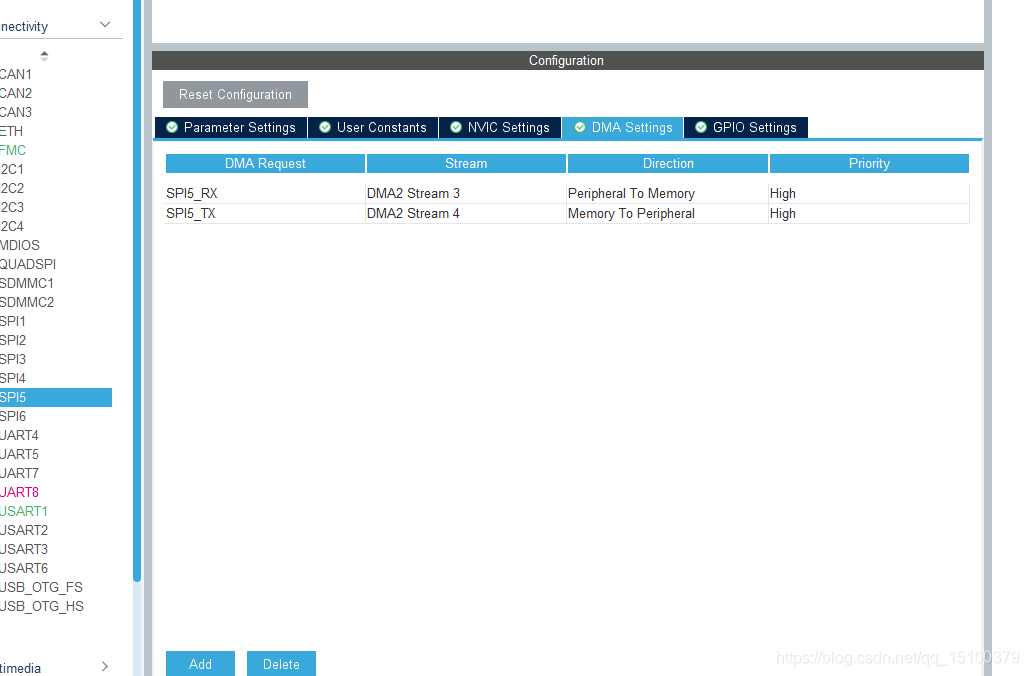Click the Stream column header
This screenshot has width=1029, height=676.
[x=466, y=163]
